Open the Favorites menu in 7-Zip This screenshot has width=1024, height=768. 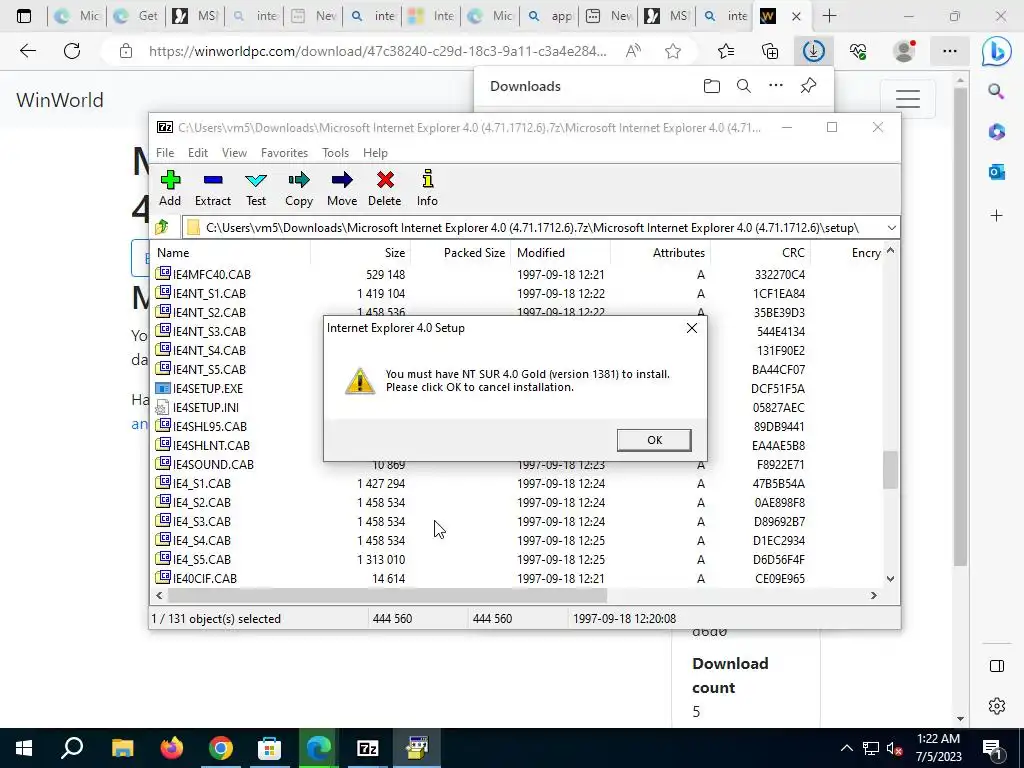click(284, 153)
